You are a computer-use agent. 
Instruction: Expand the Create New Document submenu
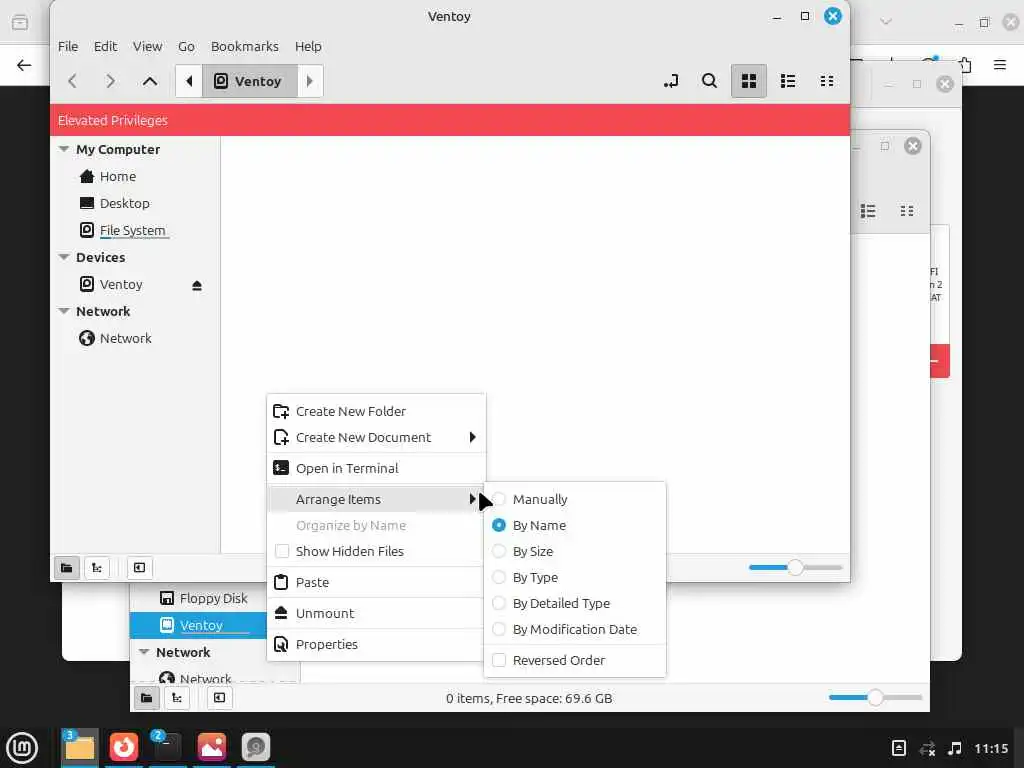coord(376,438)
